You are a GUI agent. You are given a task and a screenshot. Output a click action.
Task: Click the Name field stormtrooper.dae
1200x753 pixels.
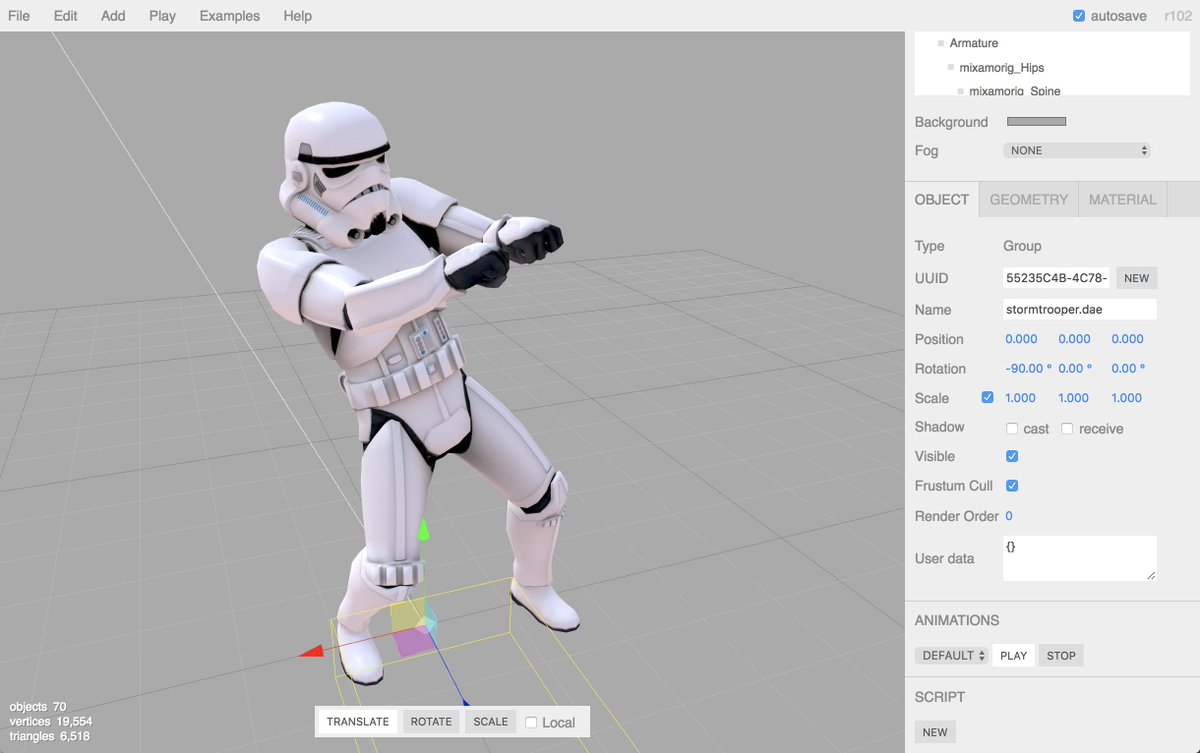[1080, 309]
